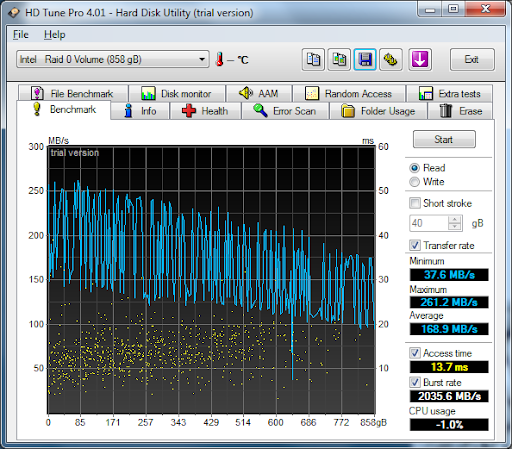512x449 pixels.
Task: Click the Health red cross icon
Action: [x=189, y=111]
